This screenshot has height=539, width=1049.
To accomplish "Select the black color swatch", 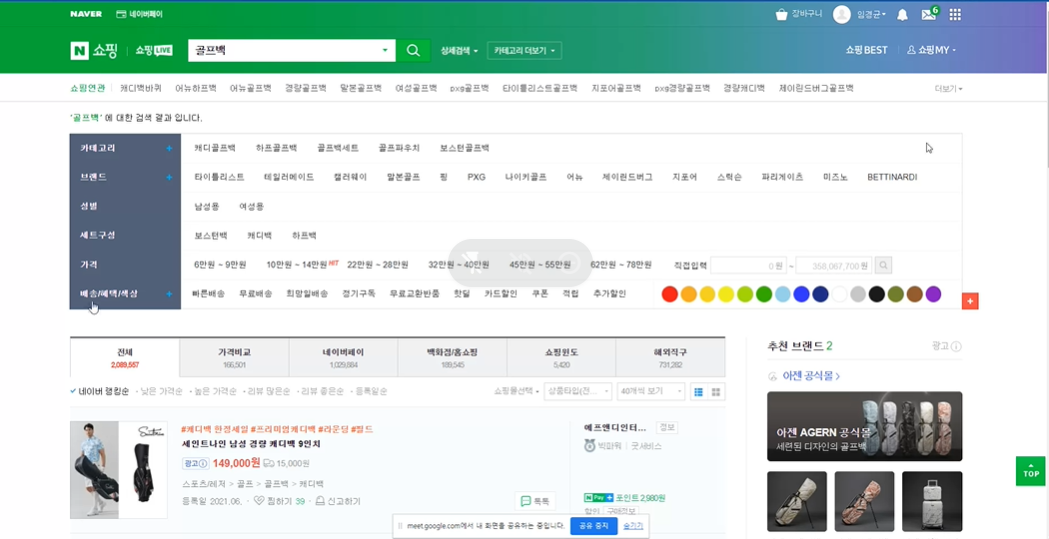I will 876,294.
